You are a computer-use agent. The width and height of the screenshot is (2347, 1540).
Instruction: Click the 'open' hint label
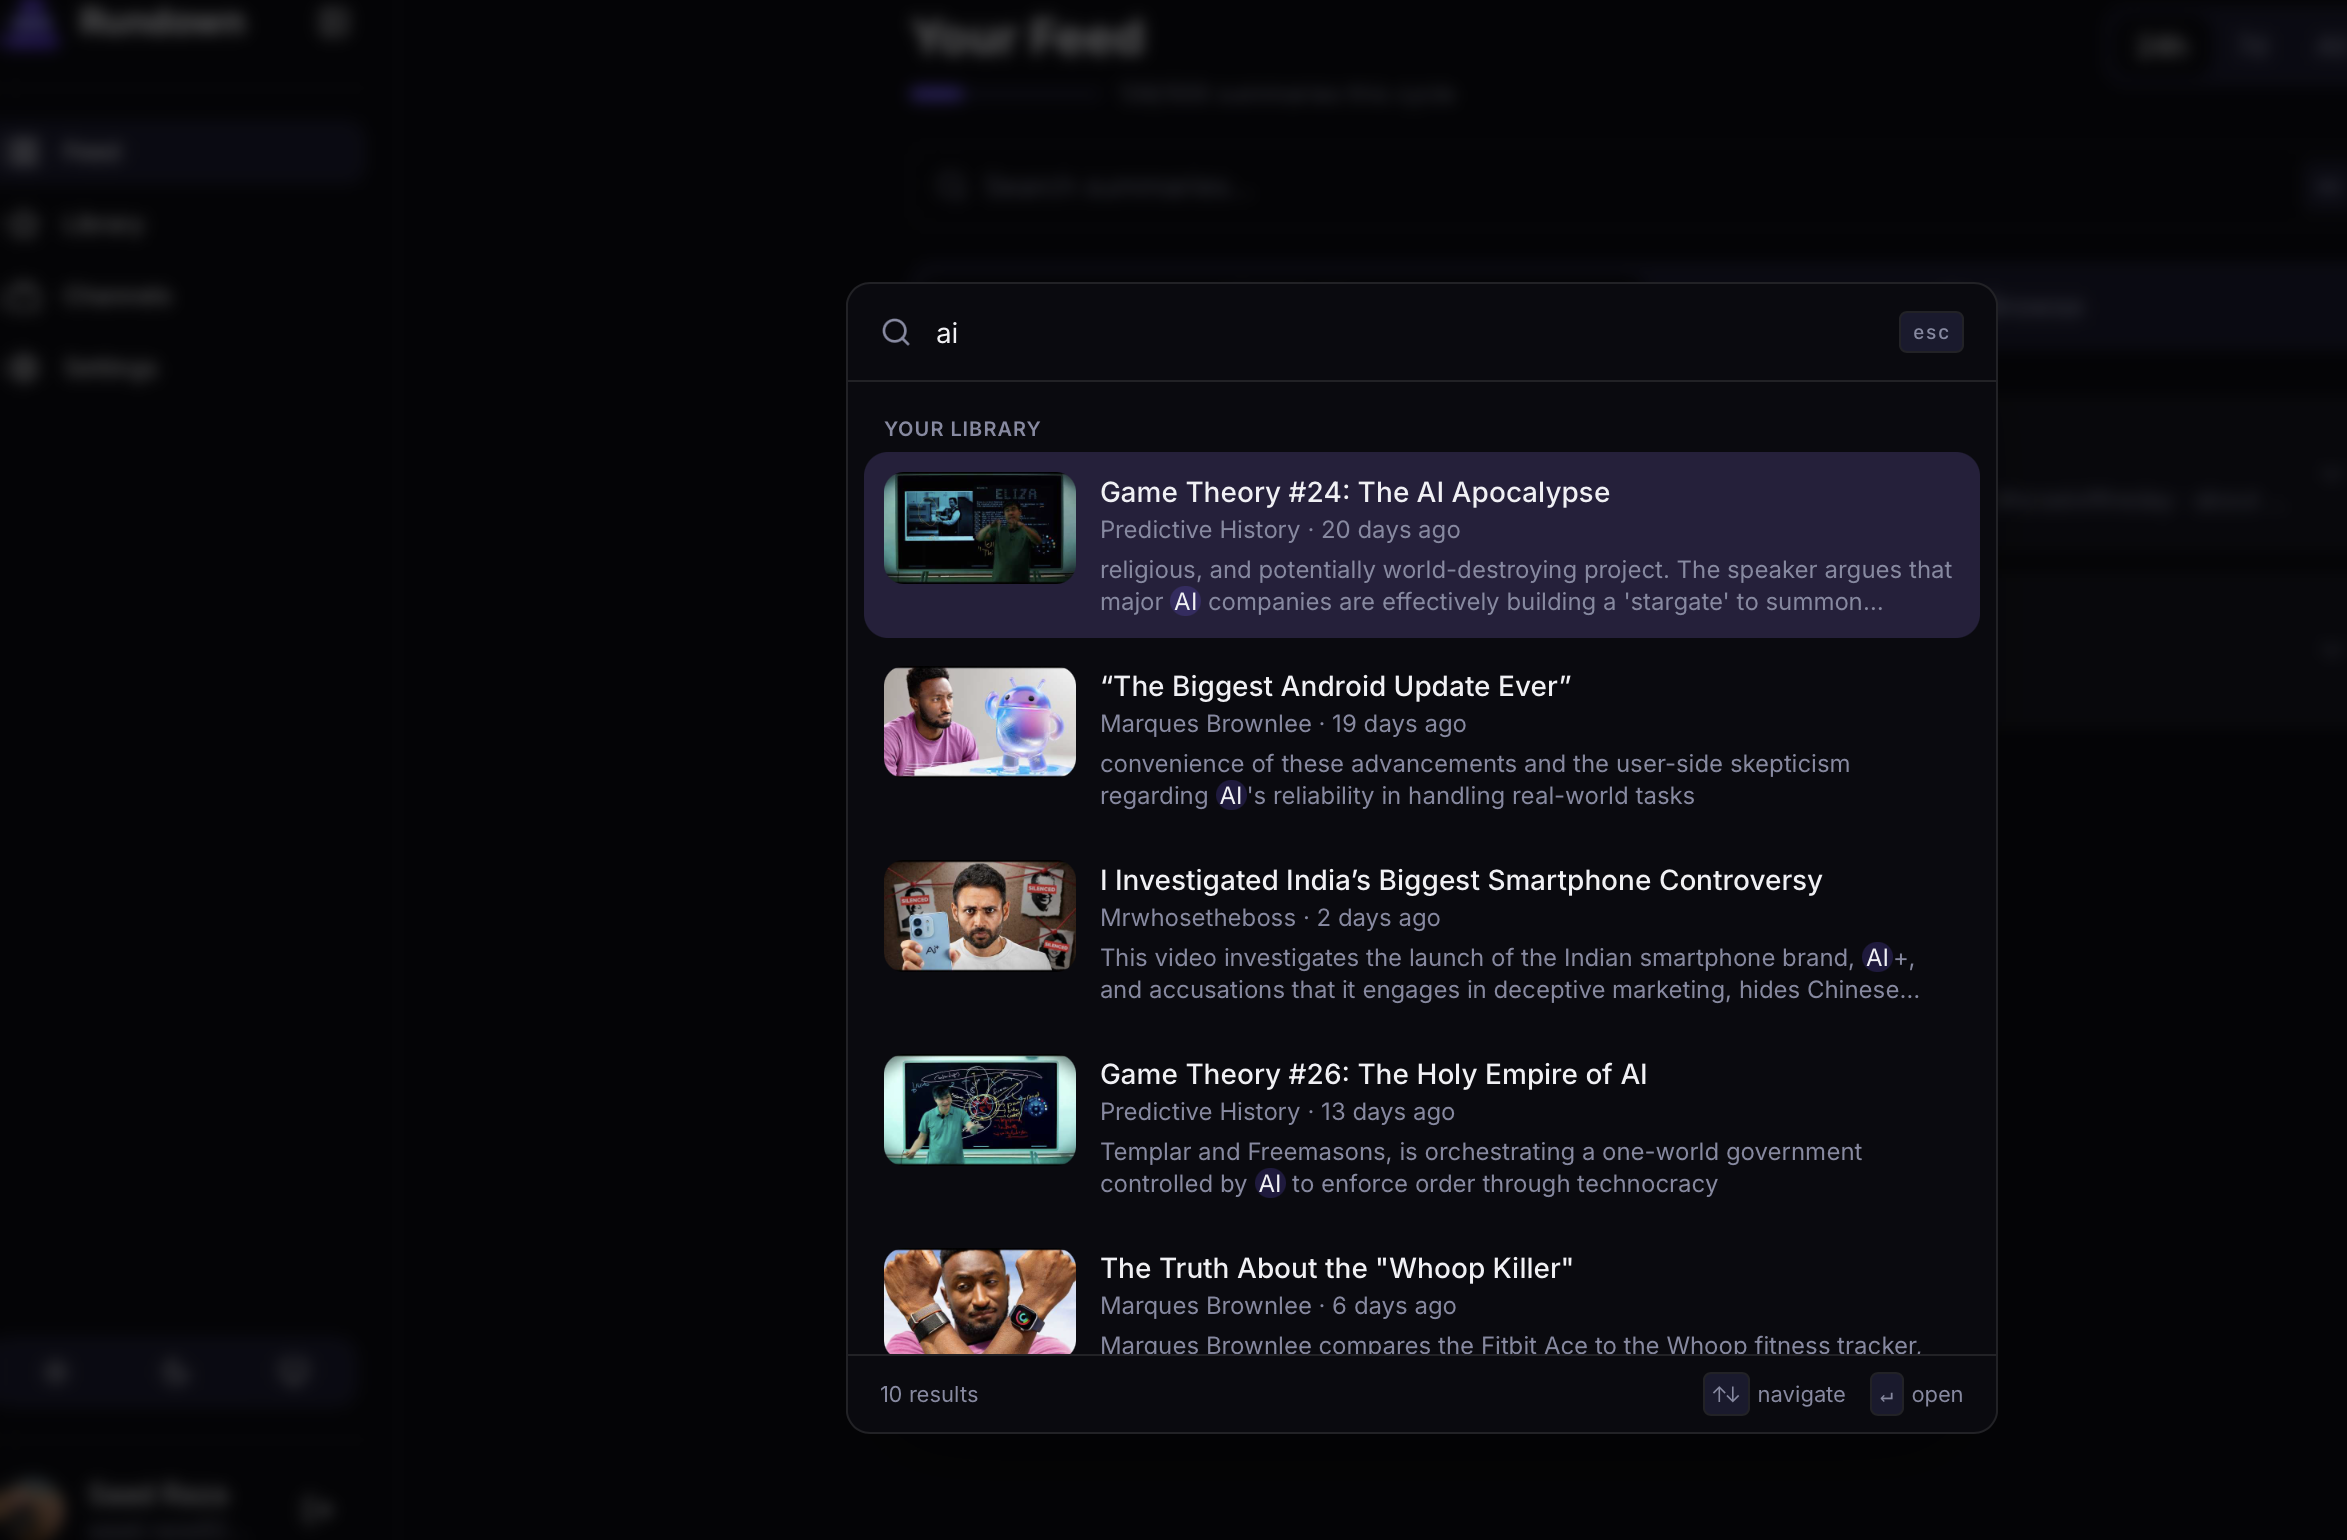pos(1936,1394)
